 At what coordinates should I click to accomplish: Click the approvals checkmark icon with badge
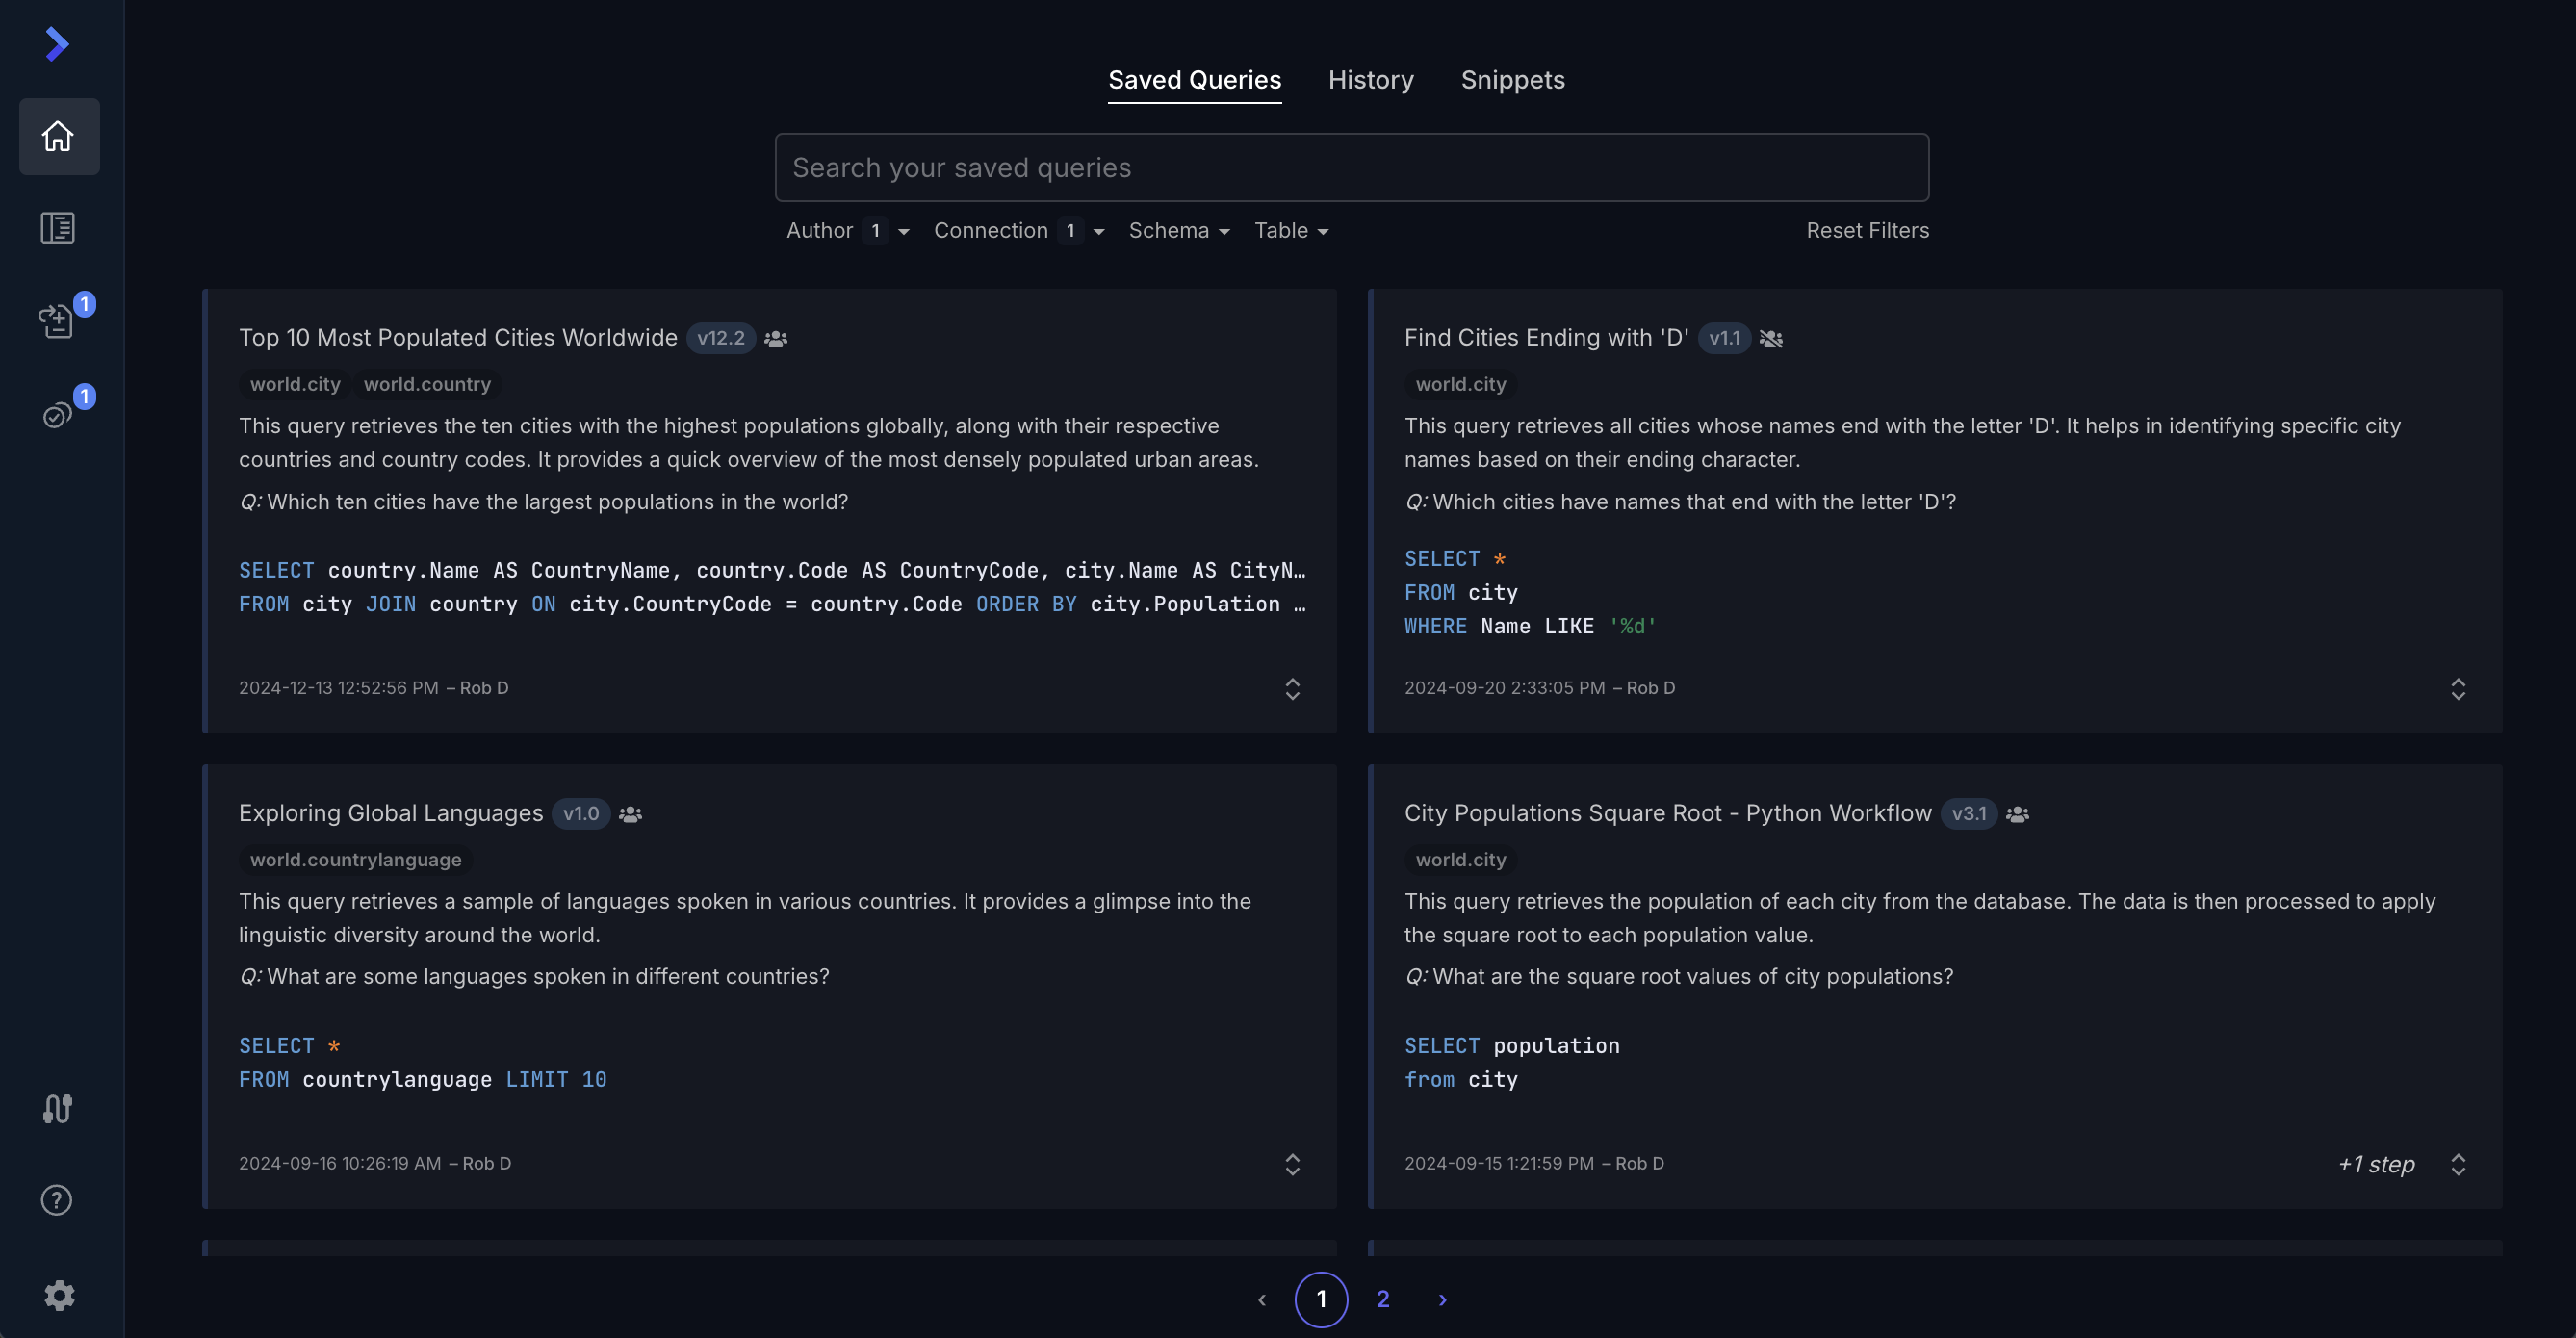(x=58, y=413)
